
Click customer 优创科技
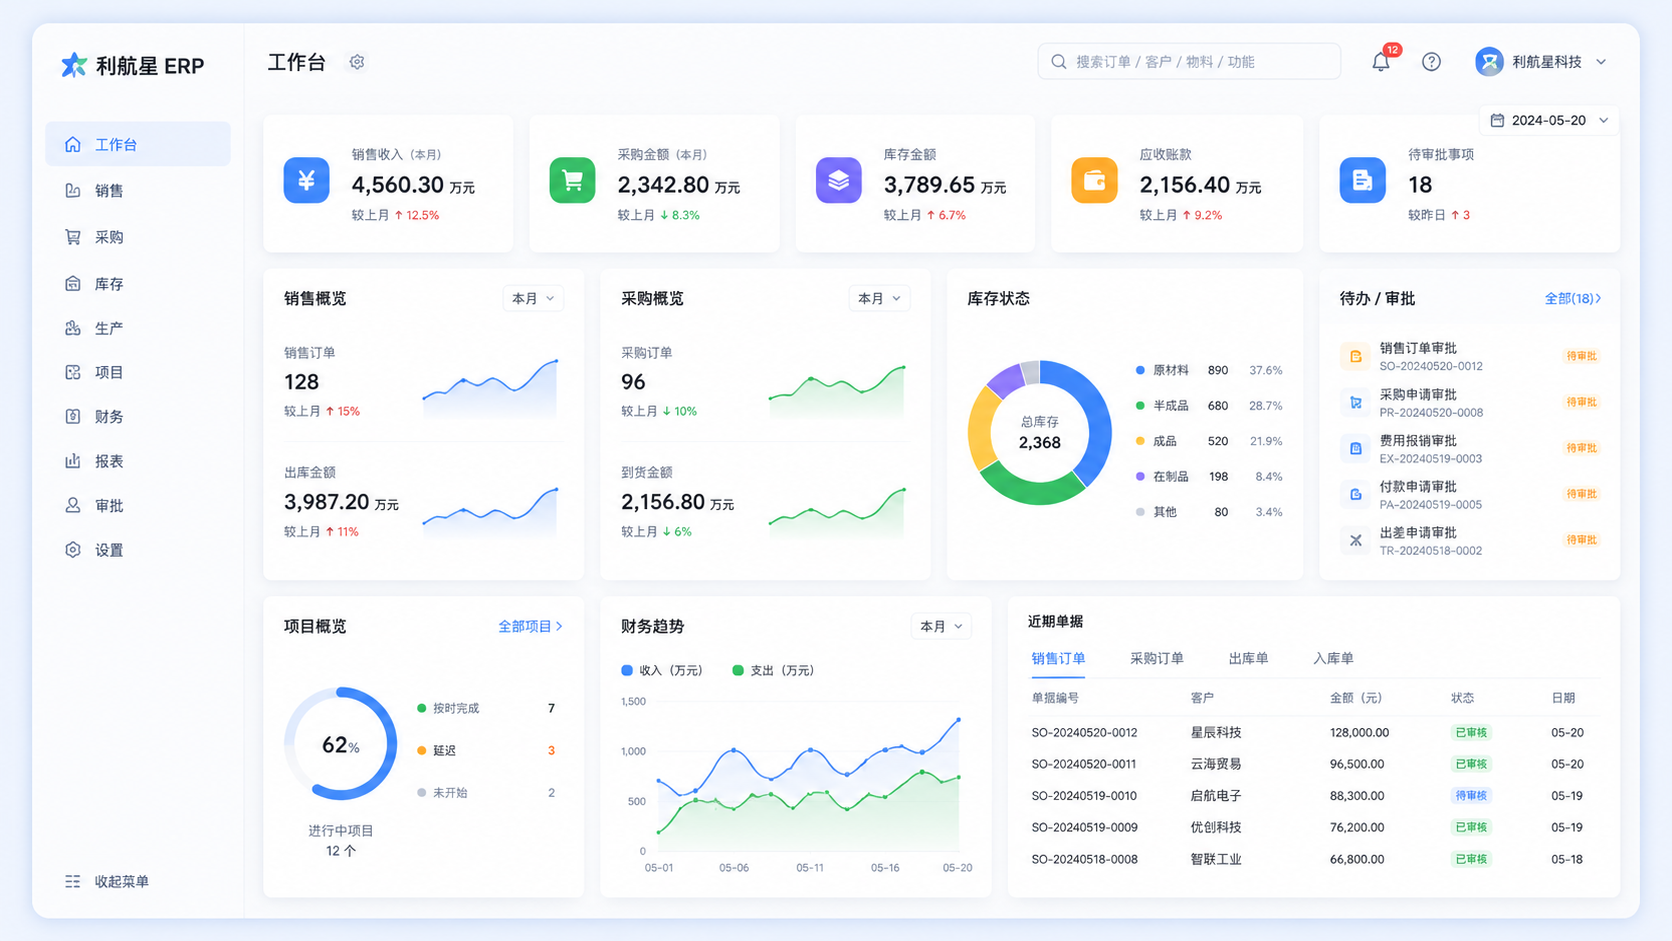pyautogui.click(x=1216, y=827)
